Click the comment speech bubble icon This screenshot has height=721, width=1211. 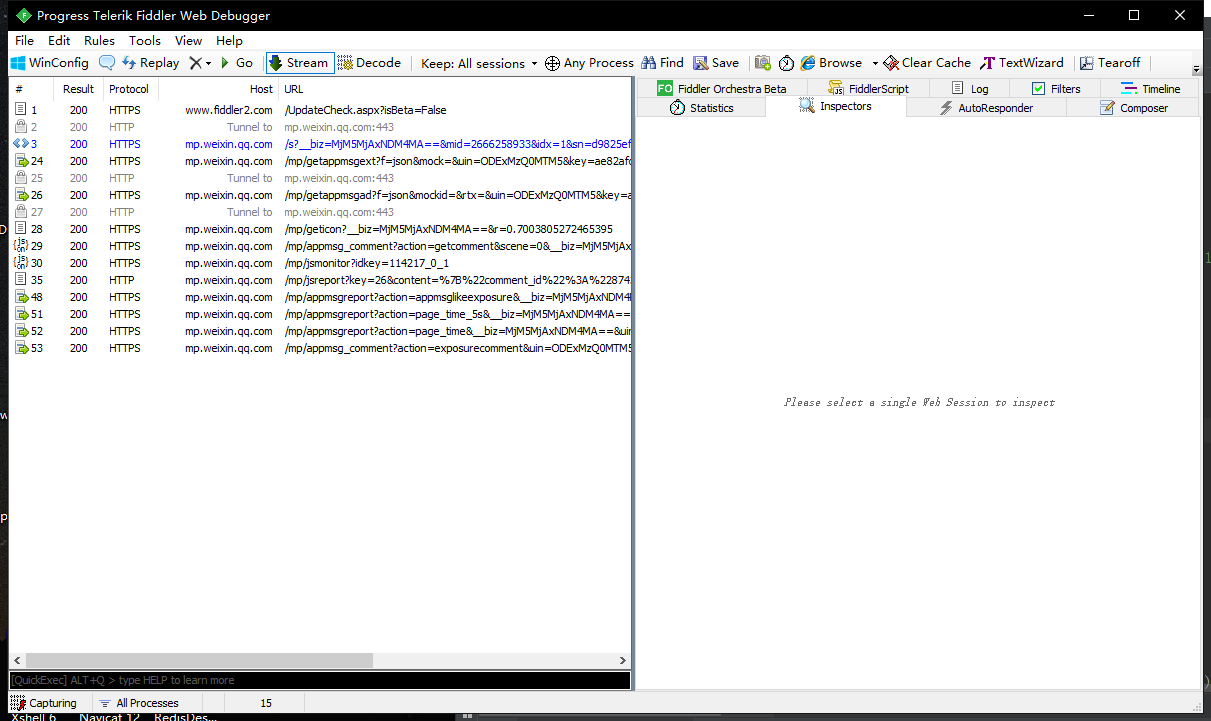(x=106, y=63)
